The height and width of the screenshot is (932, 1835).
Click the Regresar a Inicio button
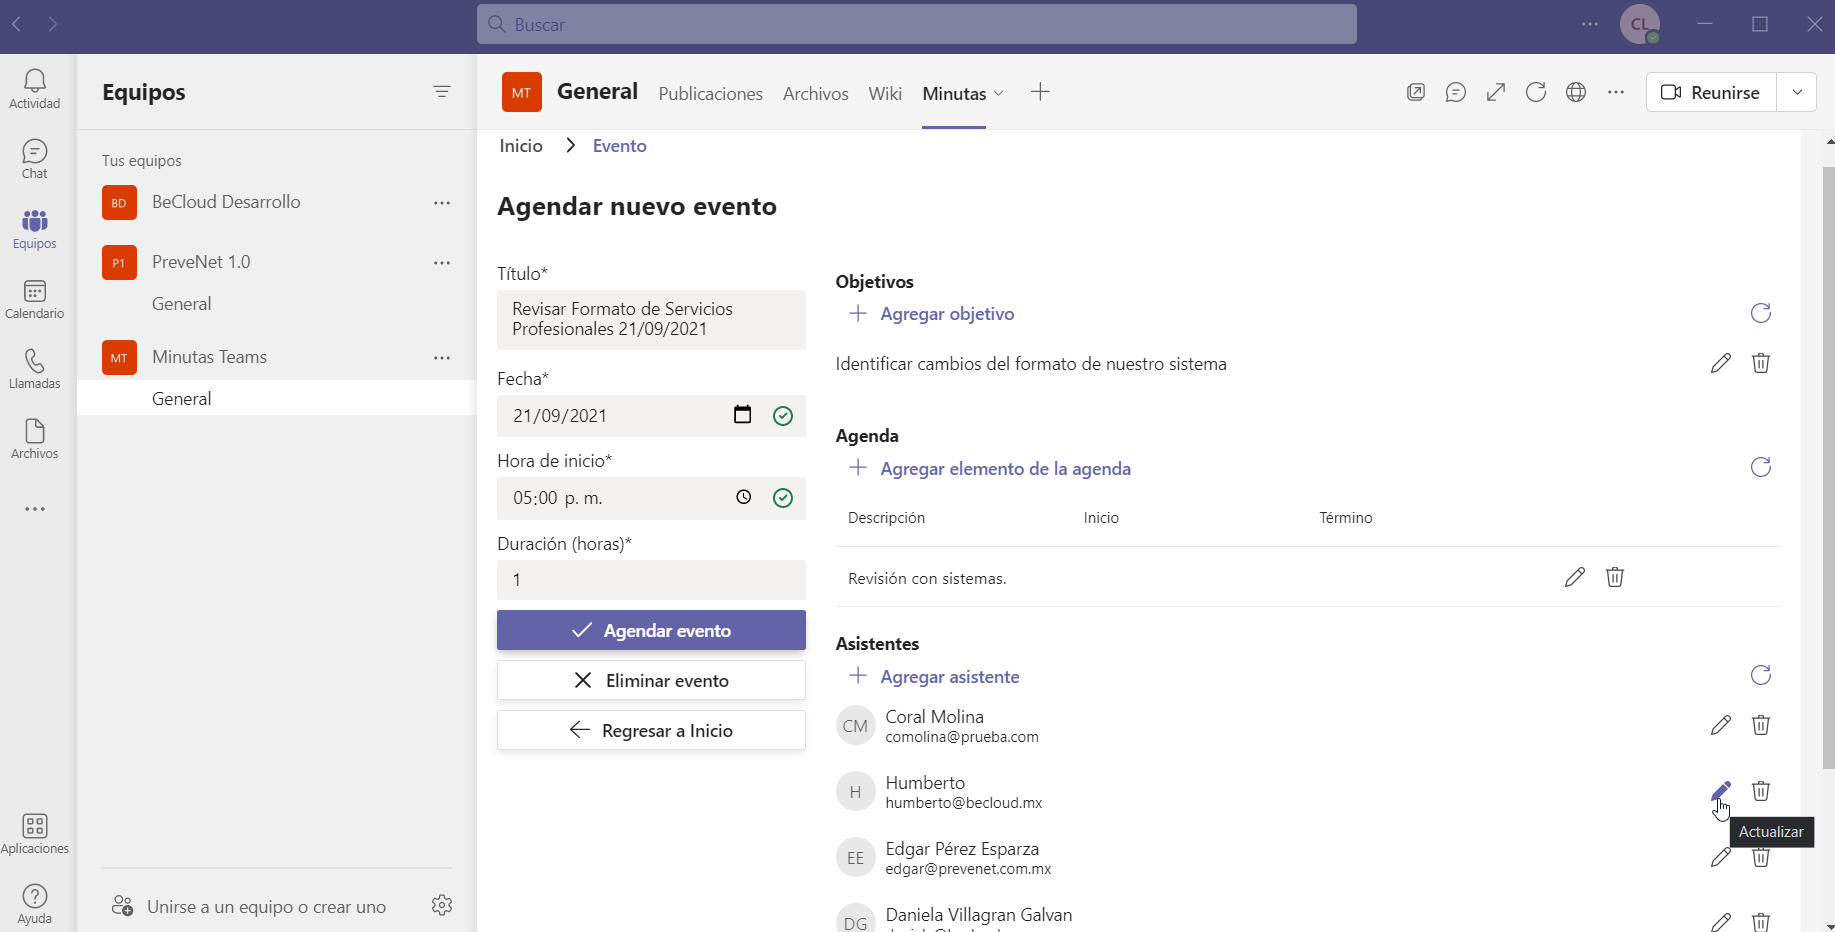tap(651, 730)
